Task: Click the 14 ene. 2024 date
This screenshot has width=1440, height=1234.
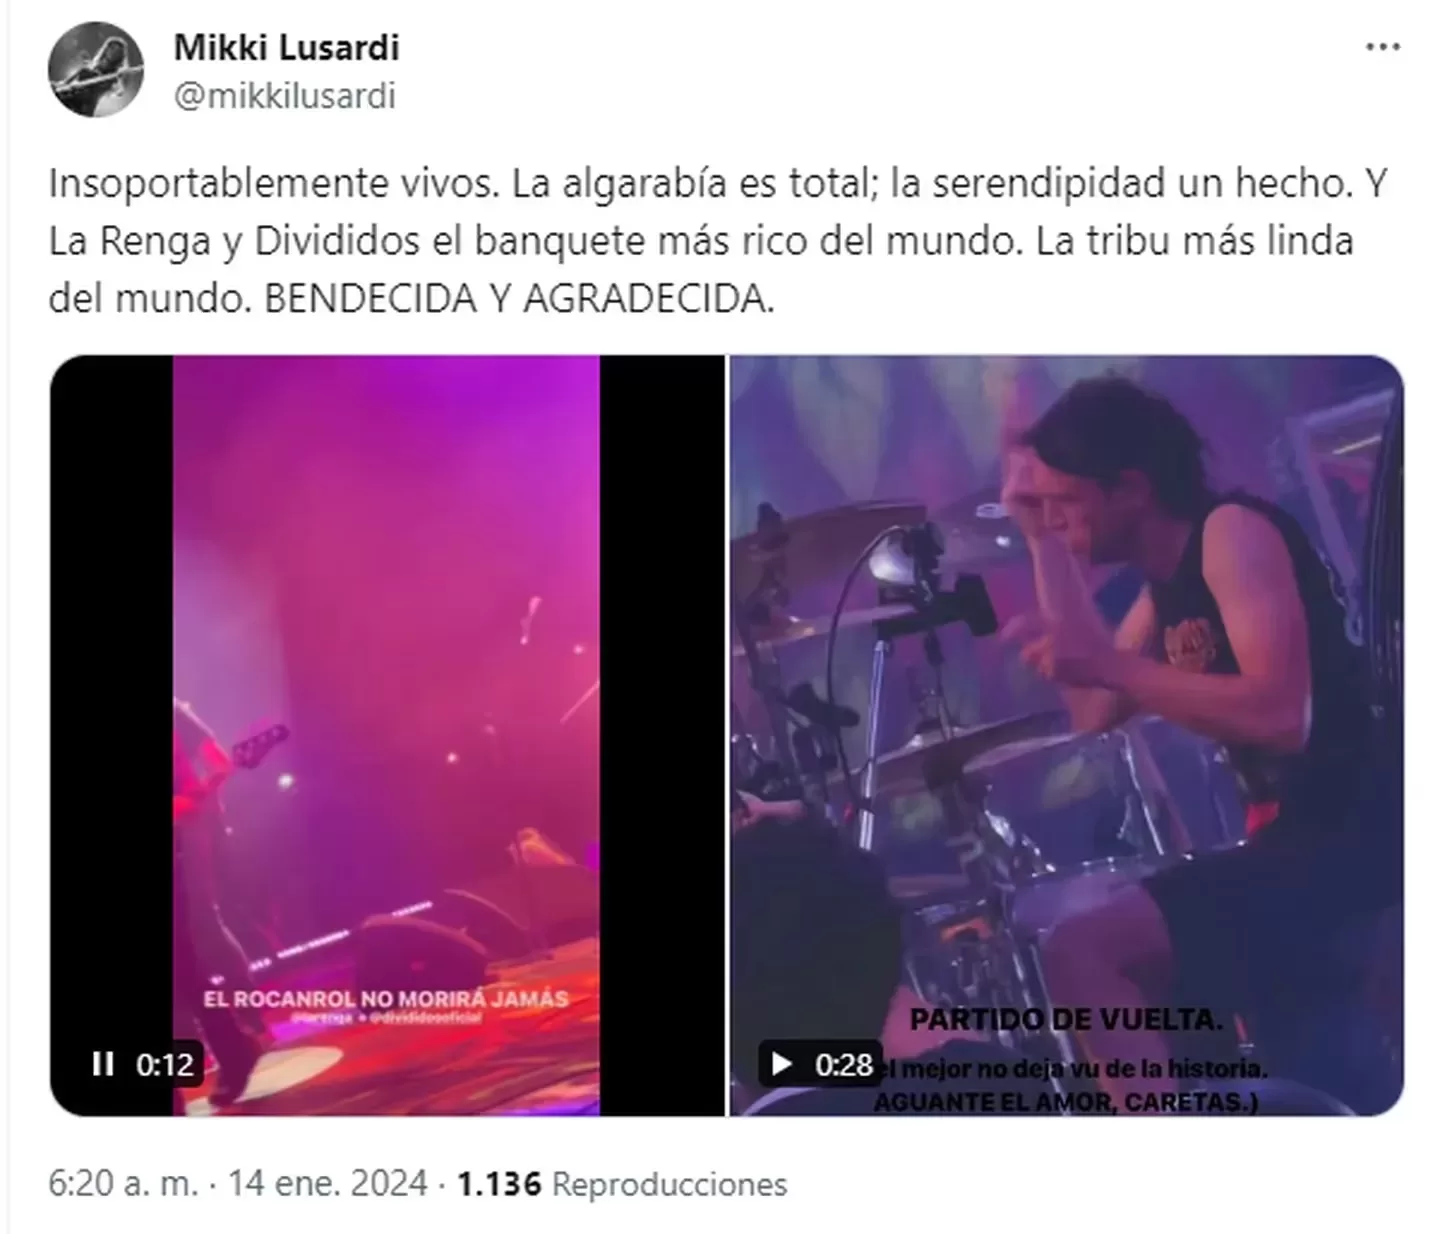Action: coord(328,1184)
